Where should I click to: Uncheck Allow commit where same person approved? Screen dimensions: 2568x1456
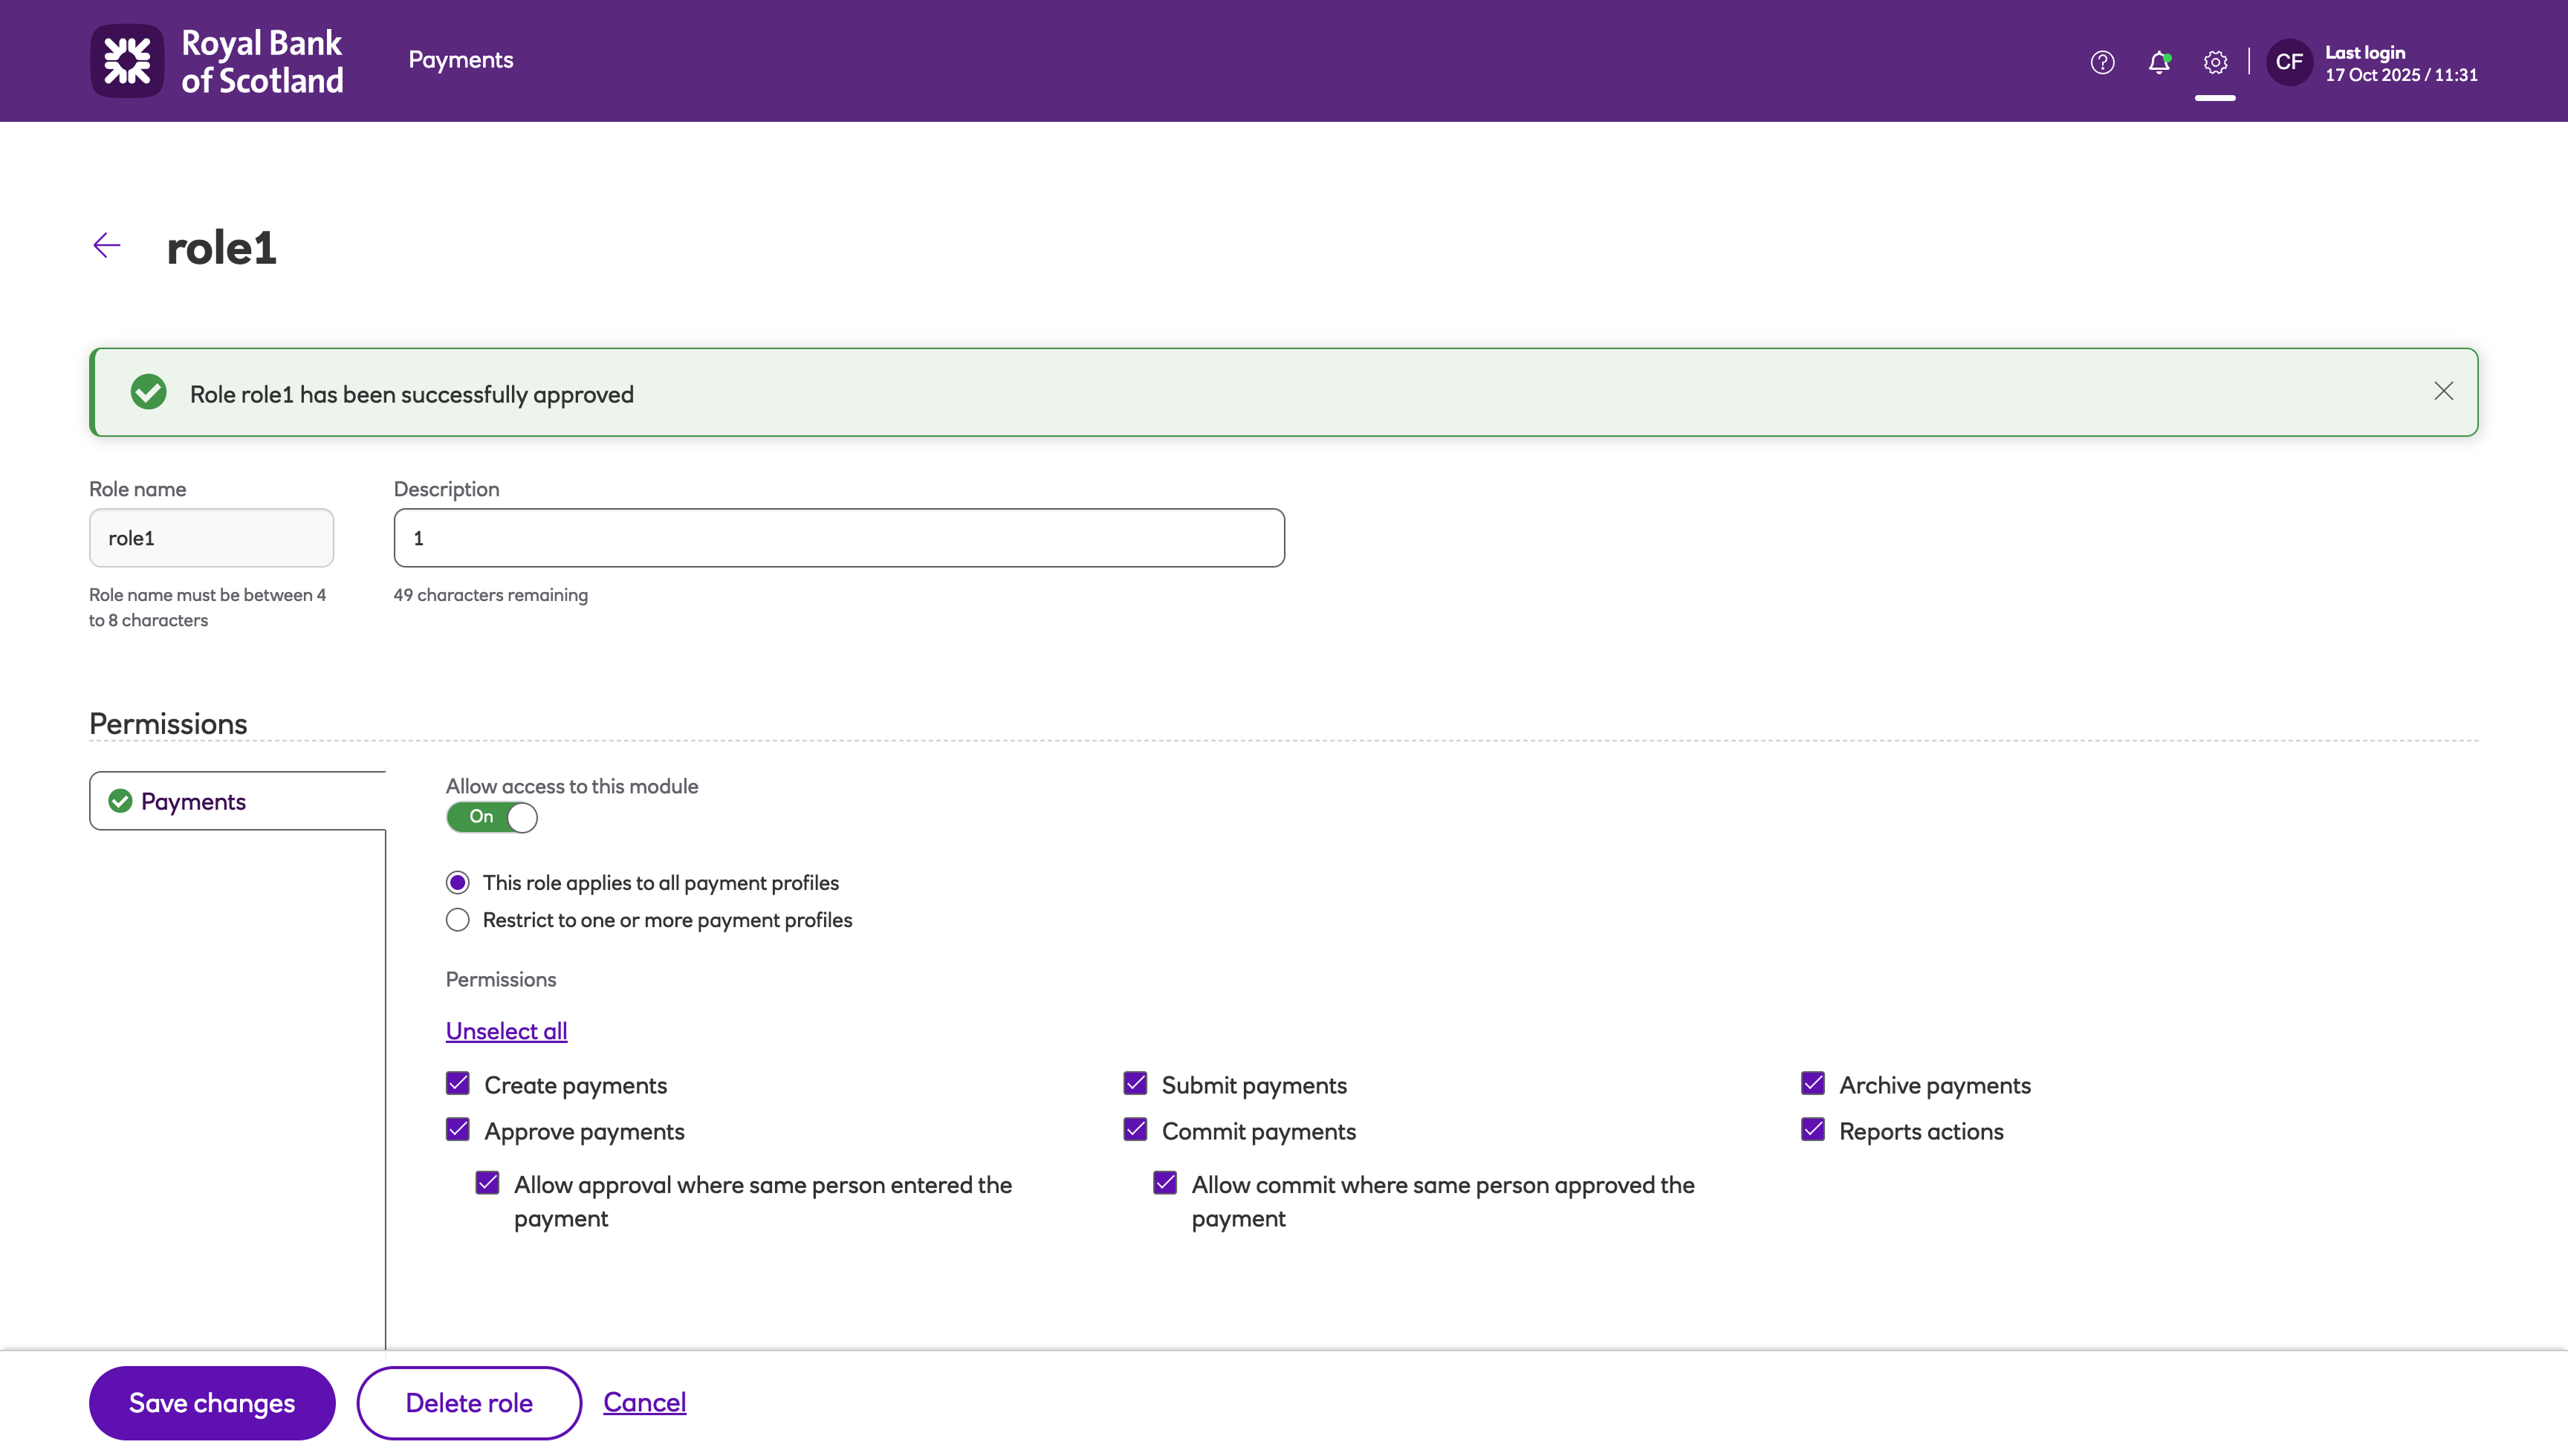click(x=1165, y=1183)
